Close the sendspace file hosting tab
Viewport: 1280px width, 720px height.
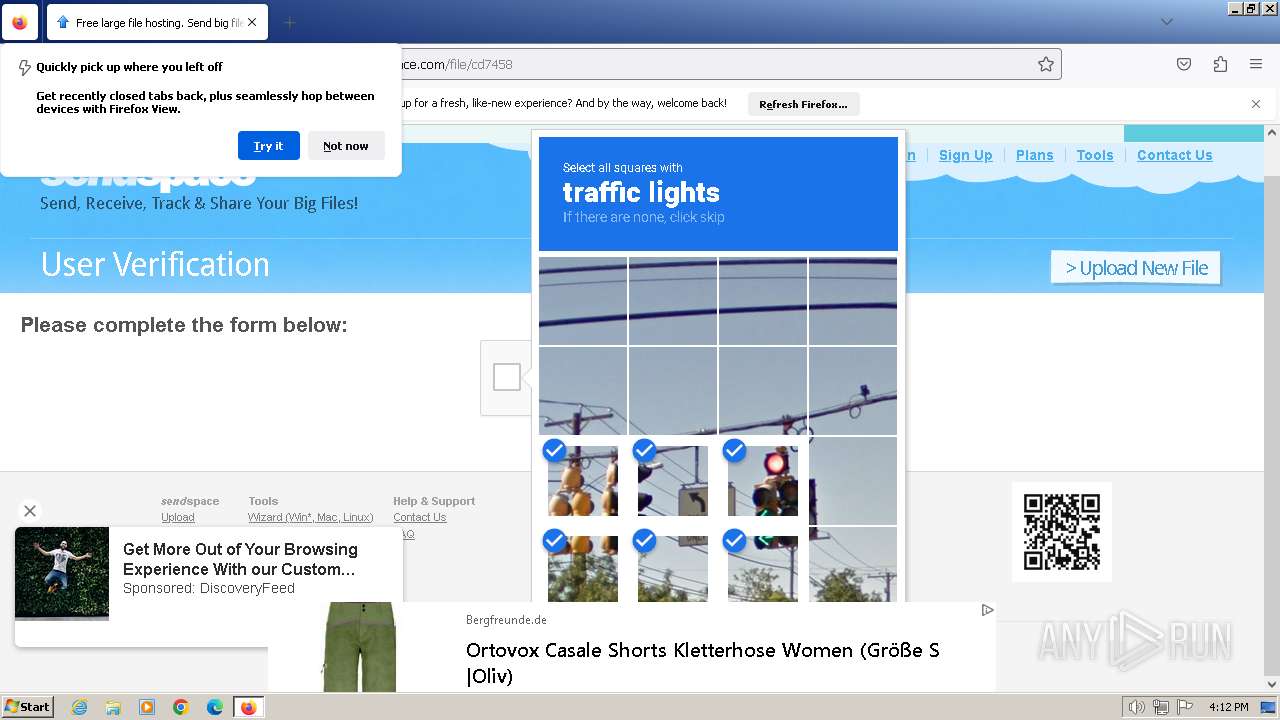pyautogui.click(x=251, y=22)
